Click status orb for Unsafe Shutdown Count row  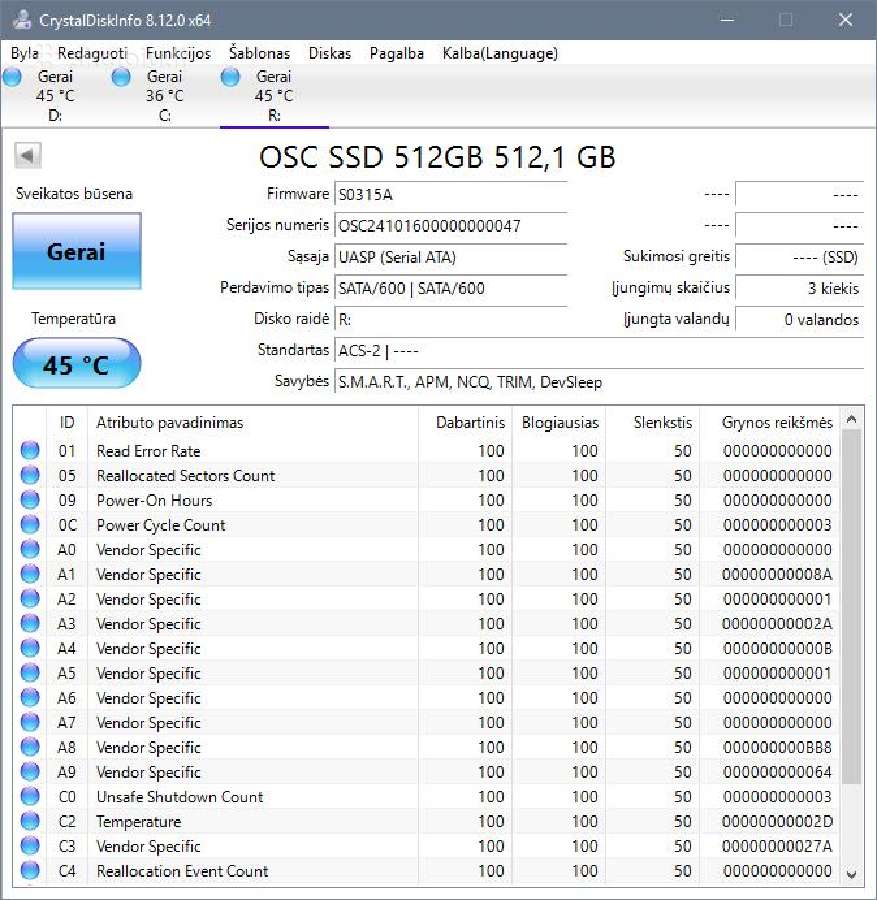(x=30, y=796)
